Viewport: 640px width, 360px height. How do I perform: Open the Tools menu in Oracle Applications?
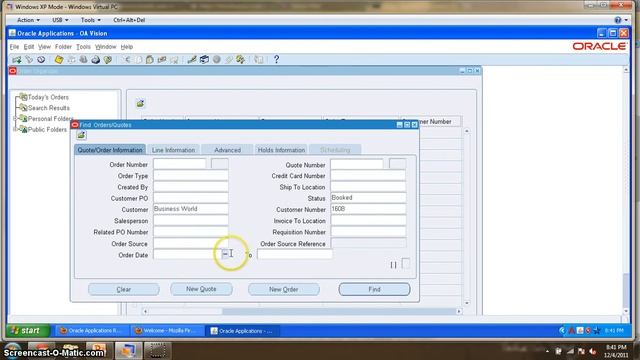click(x=83, y=47)
